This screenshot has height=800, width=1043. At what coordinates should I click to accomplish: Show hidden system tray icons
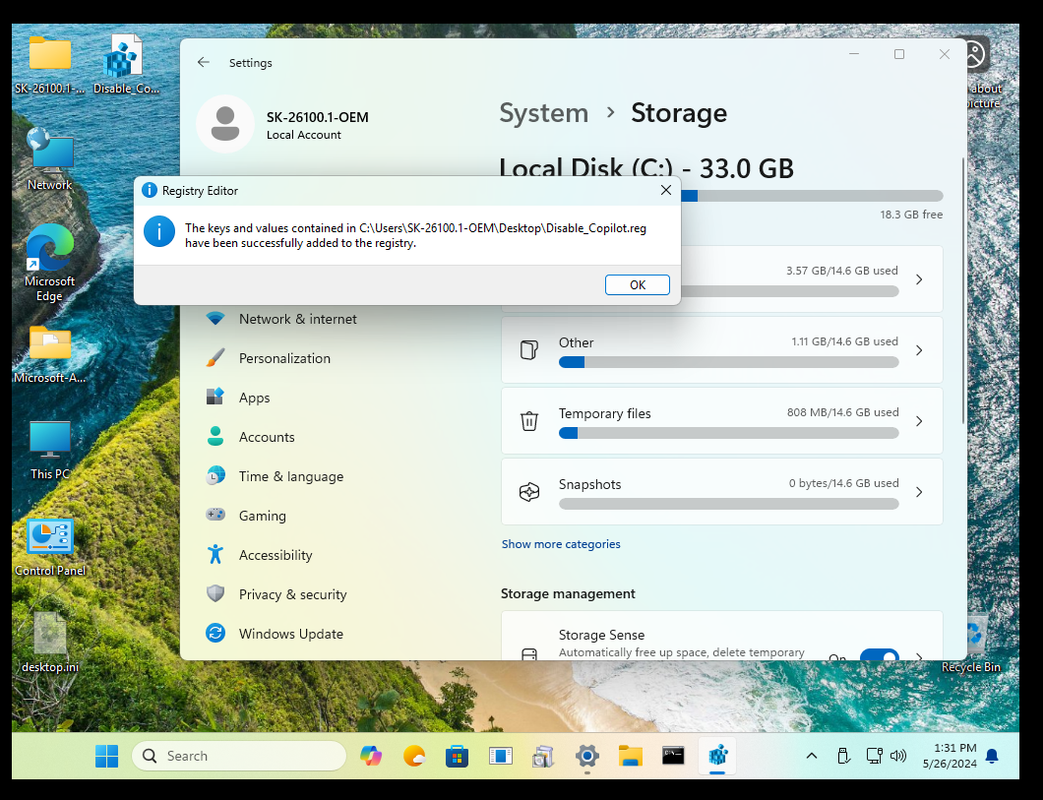[812, 755]
